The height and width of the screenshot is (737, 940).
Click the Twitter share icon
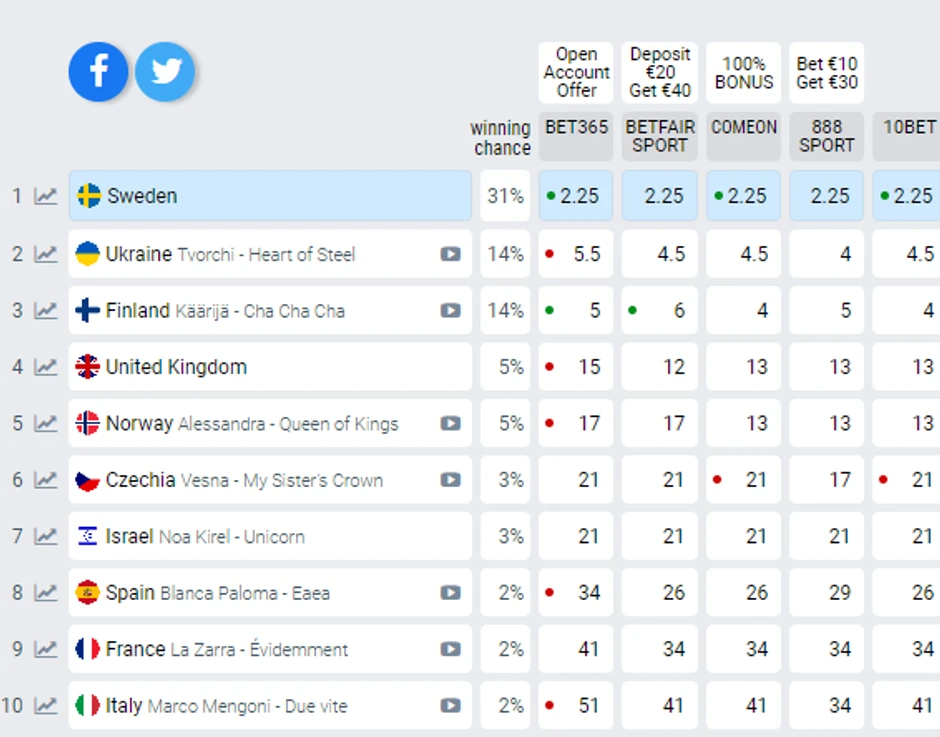pyautogui.click(x=165, y=72)
